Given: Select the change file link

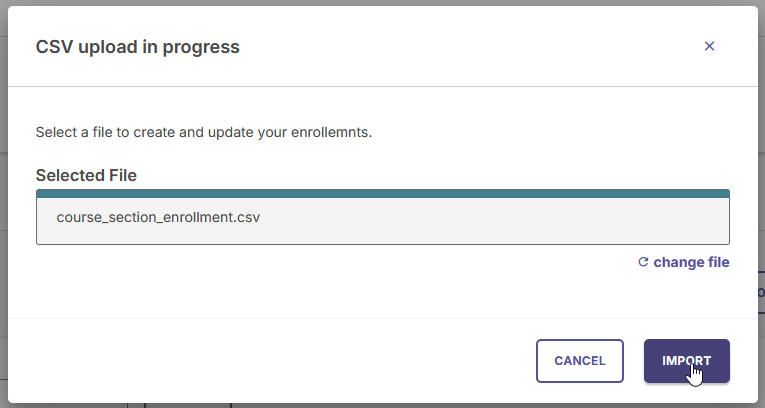Looking at the screenshot, I should coord(691,262).
